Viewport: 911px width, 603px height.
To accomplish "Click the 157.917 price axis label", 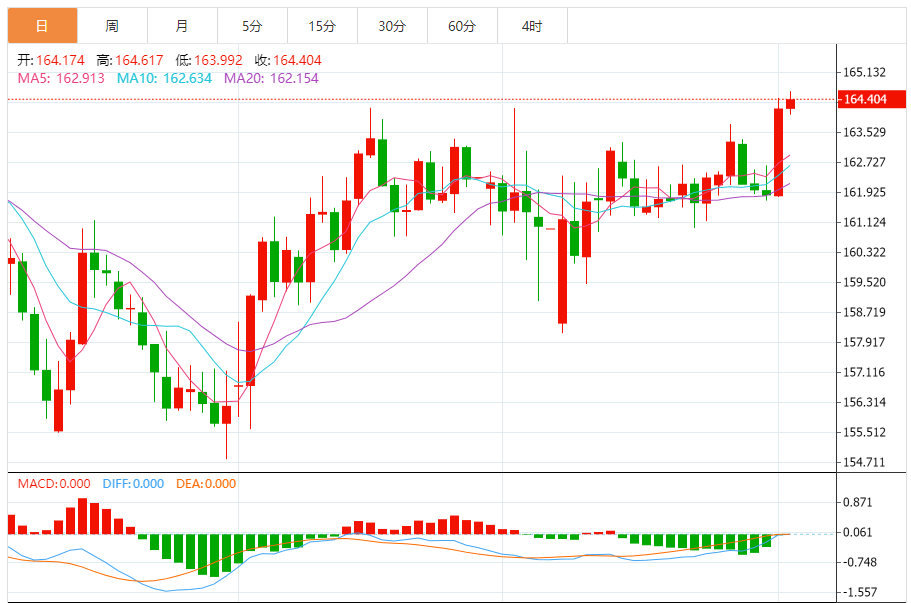I will coord(865,342).
